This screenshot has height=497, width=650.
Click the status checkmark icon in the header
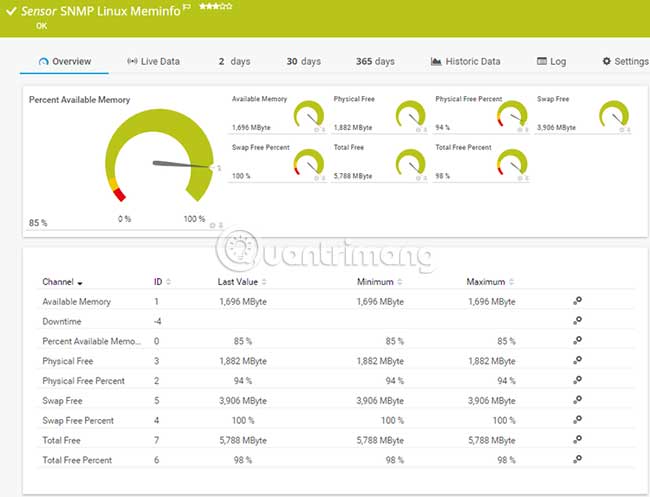[x=11, y=11]
